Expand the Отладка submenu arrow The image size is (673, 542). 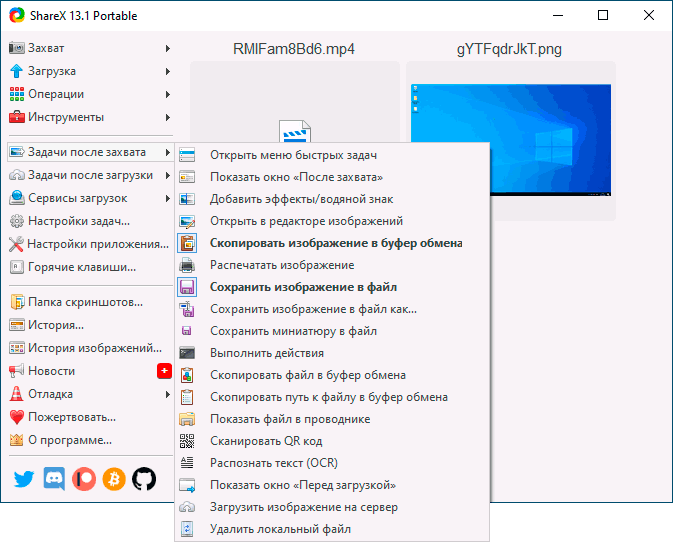click(168, 394)
